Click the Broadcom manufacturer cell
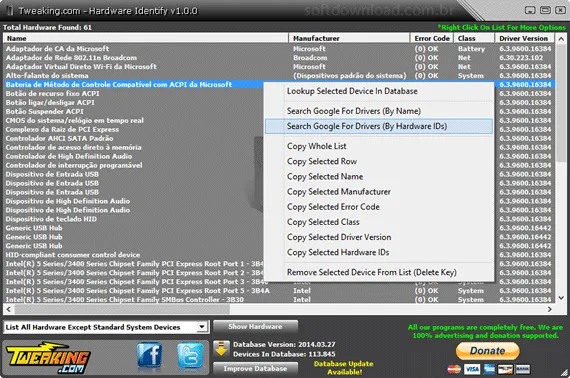Screen dimensions: 570x378 coord(310,58)
